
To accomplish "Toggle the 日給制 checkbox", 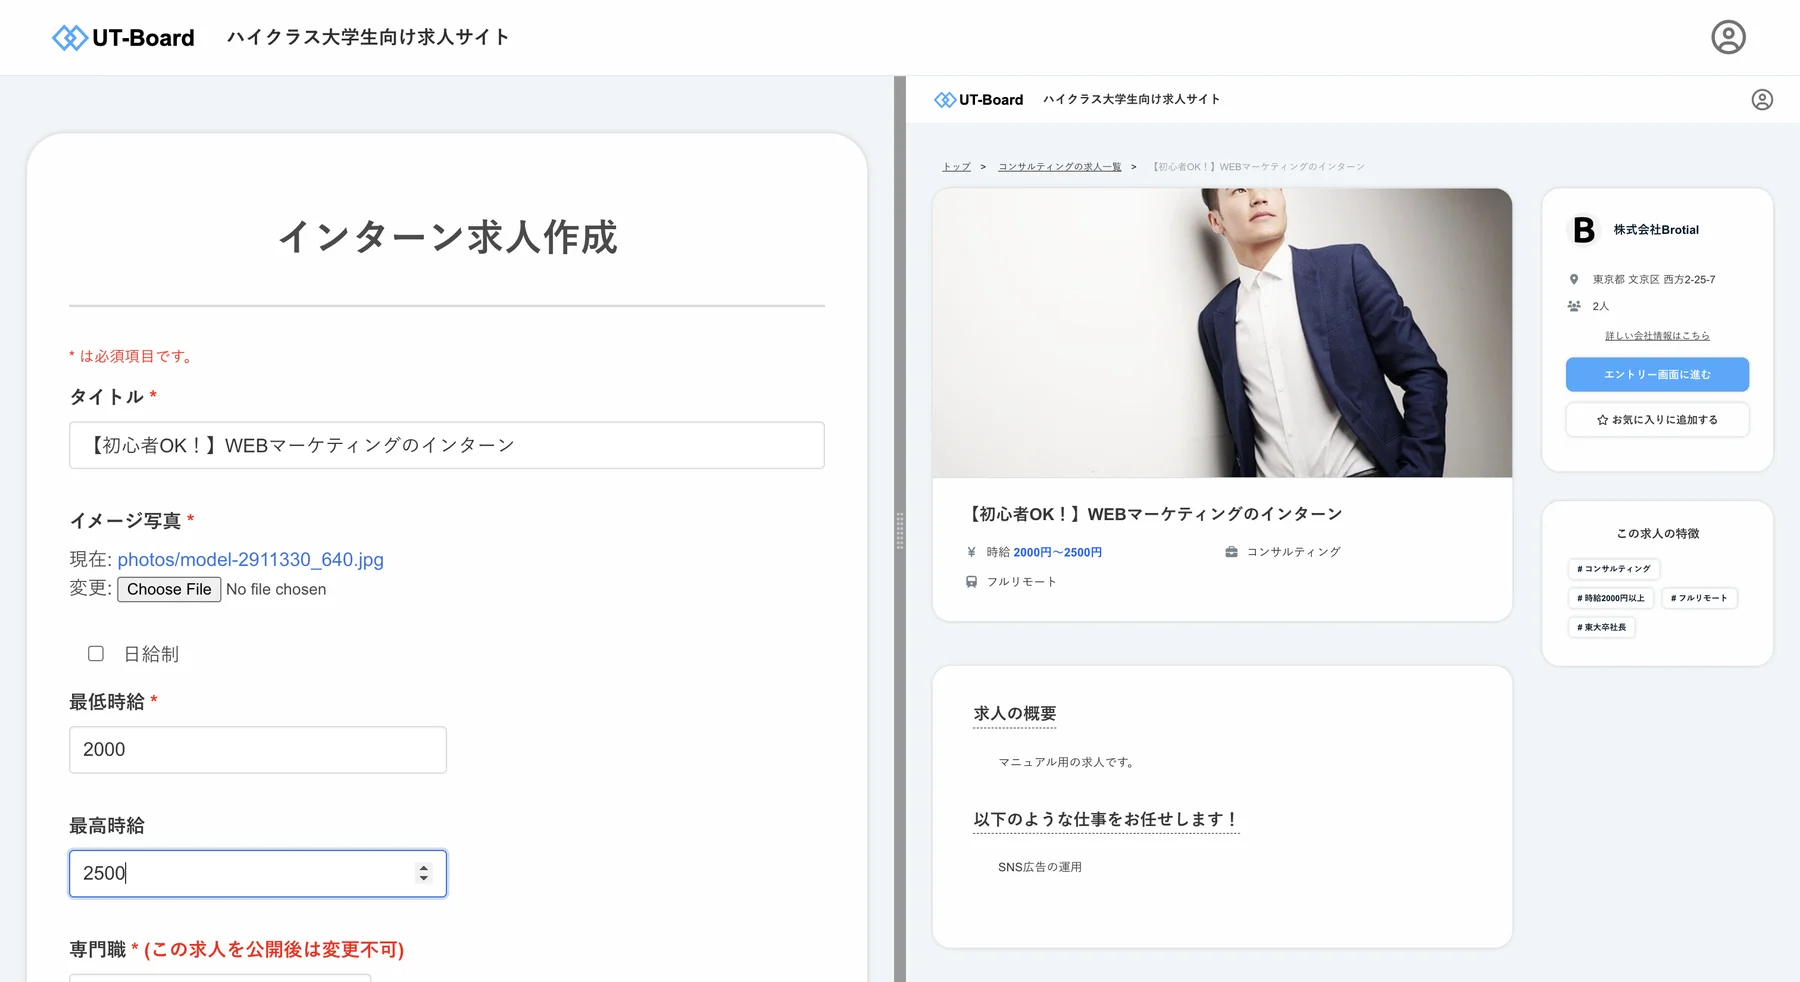I will 96,654.
